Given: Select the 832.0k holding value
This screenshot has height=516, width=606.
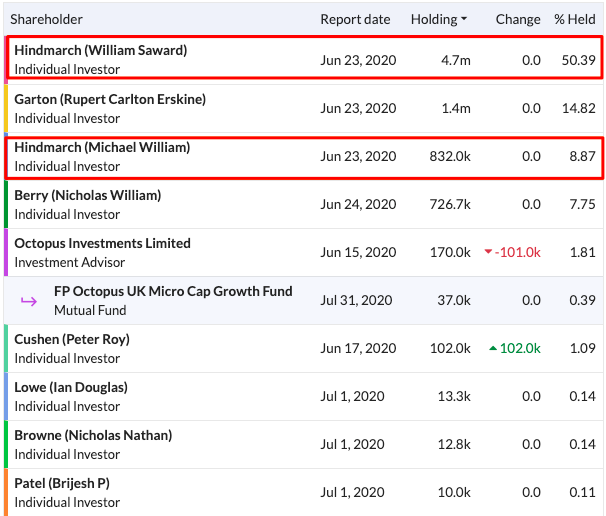Looking at the screenshot, I should tap(450, 156).
